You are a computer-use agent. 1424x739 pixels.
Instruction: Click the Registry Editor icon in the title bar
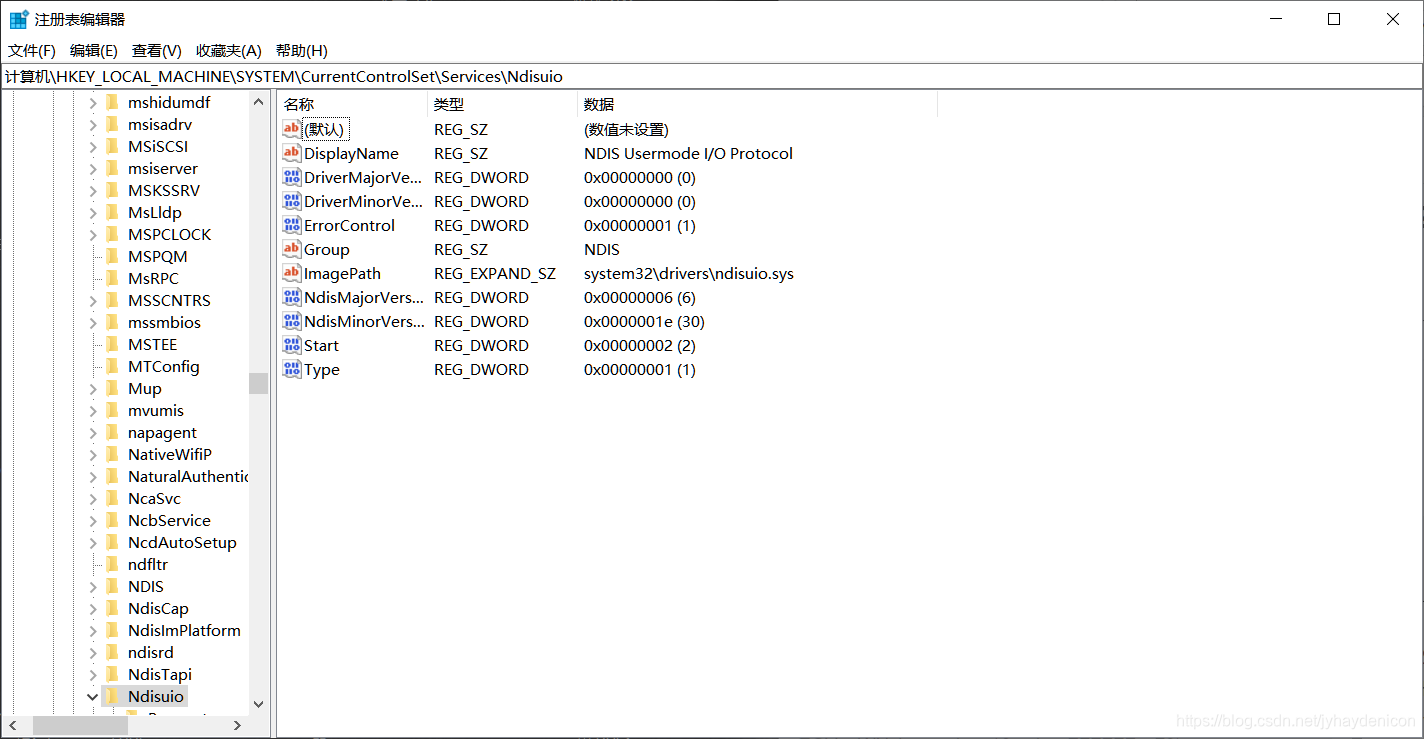19,19
